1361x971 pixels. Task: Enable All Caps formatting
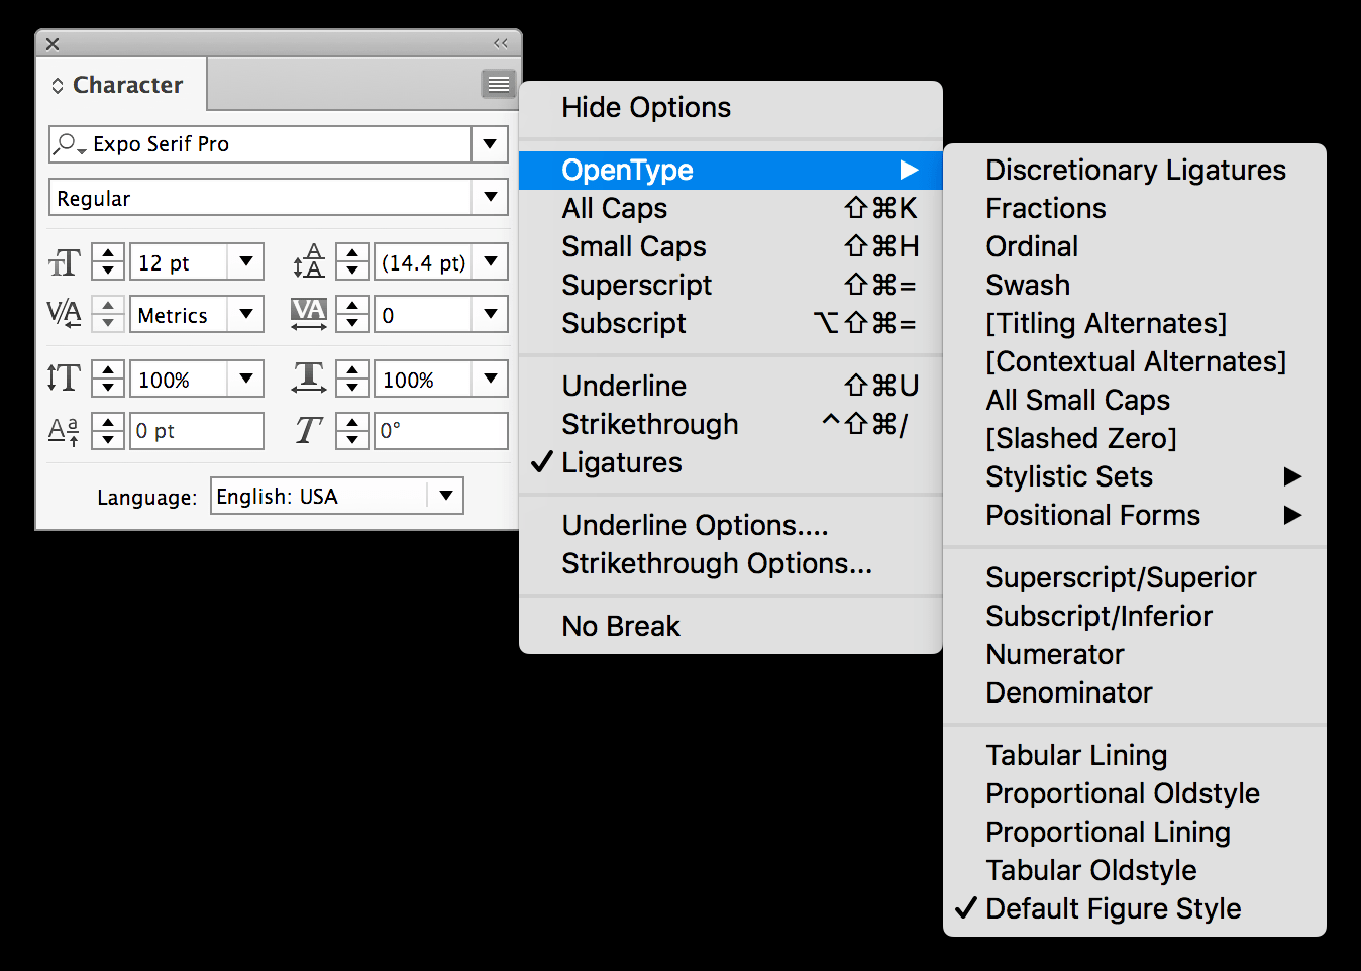pyautogui.click(x=614, y=208)
